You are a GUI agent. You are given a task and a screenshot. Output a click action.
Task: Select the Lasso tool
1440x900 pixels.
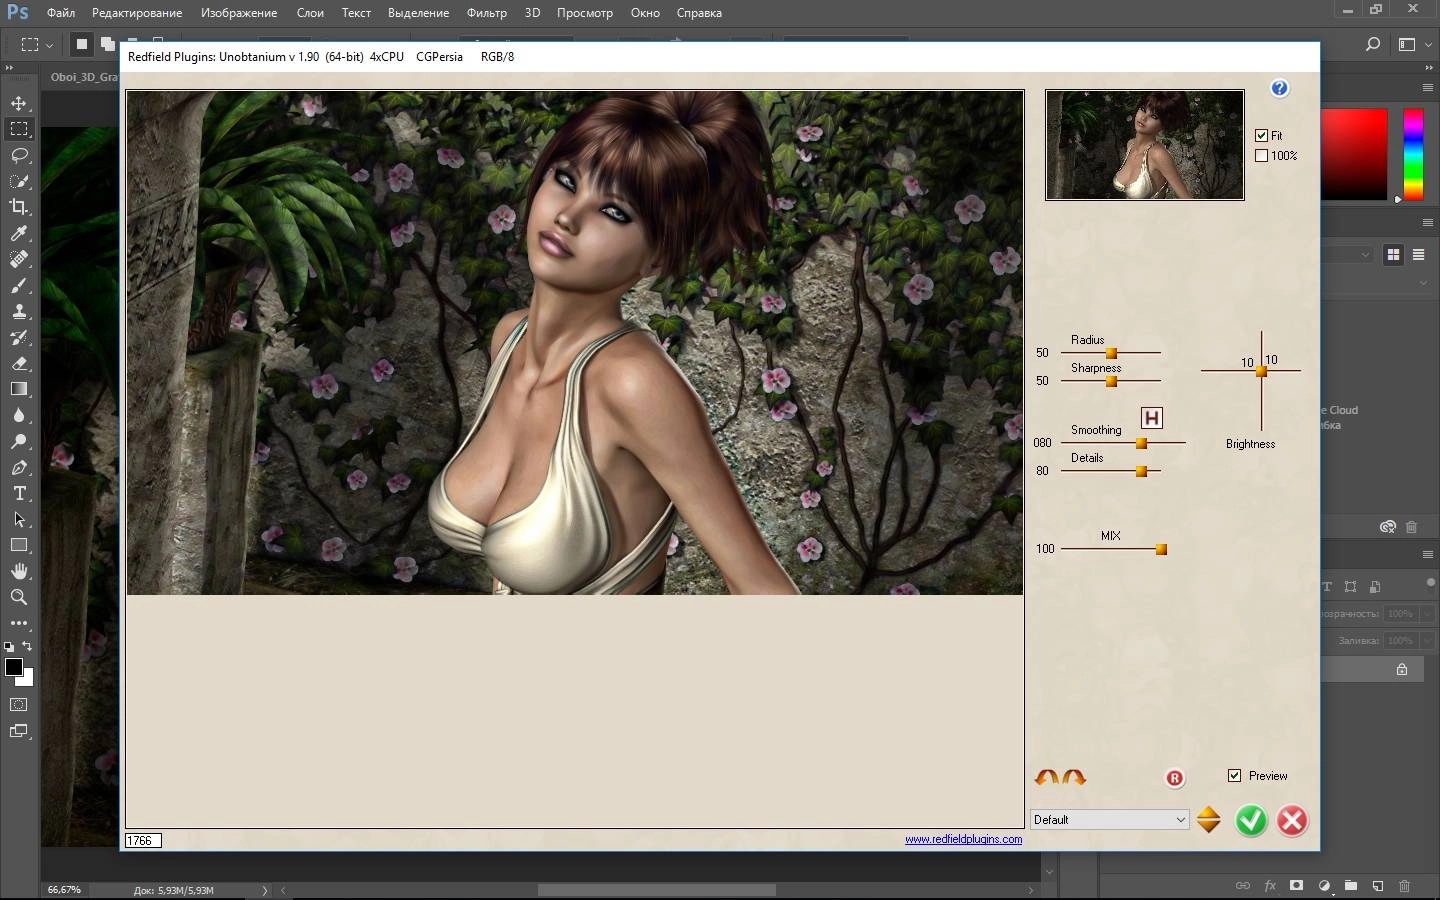pos(19,155)
